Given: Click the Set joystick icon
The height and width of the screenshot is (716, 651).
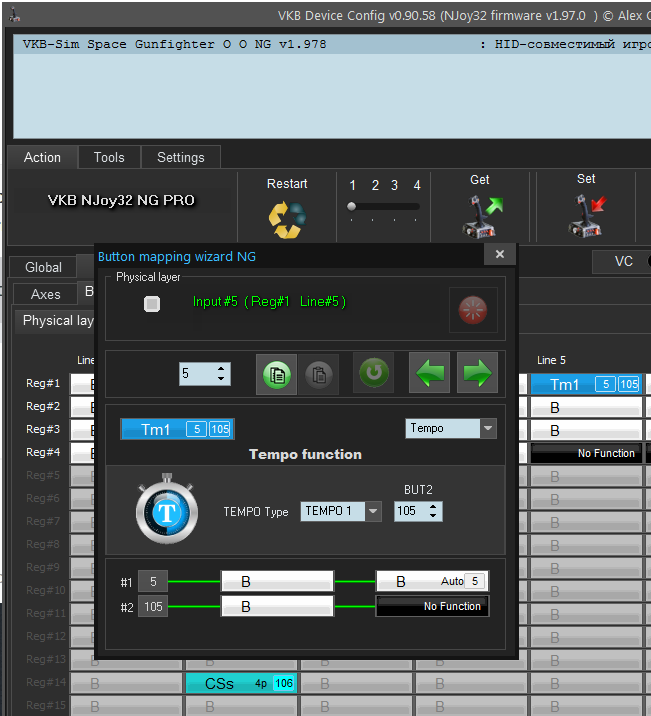Looking at the screenshot, I should (x=587, y=215).
